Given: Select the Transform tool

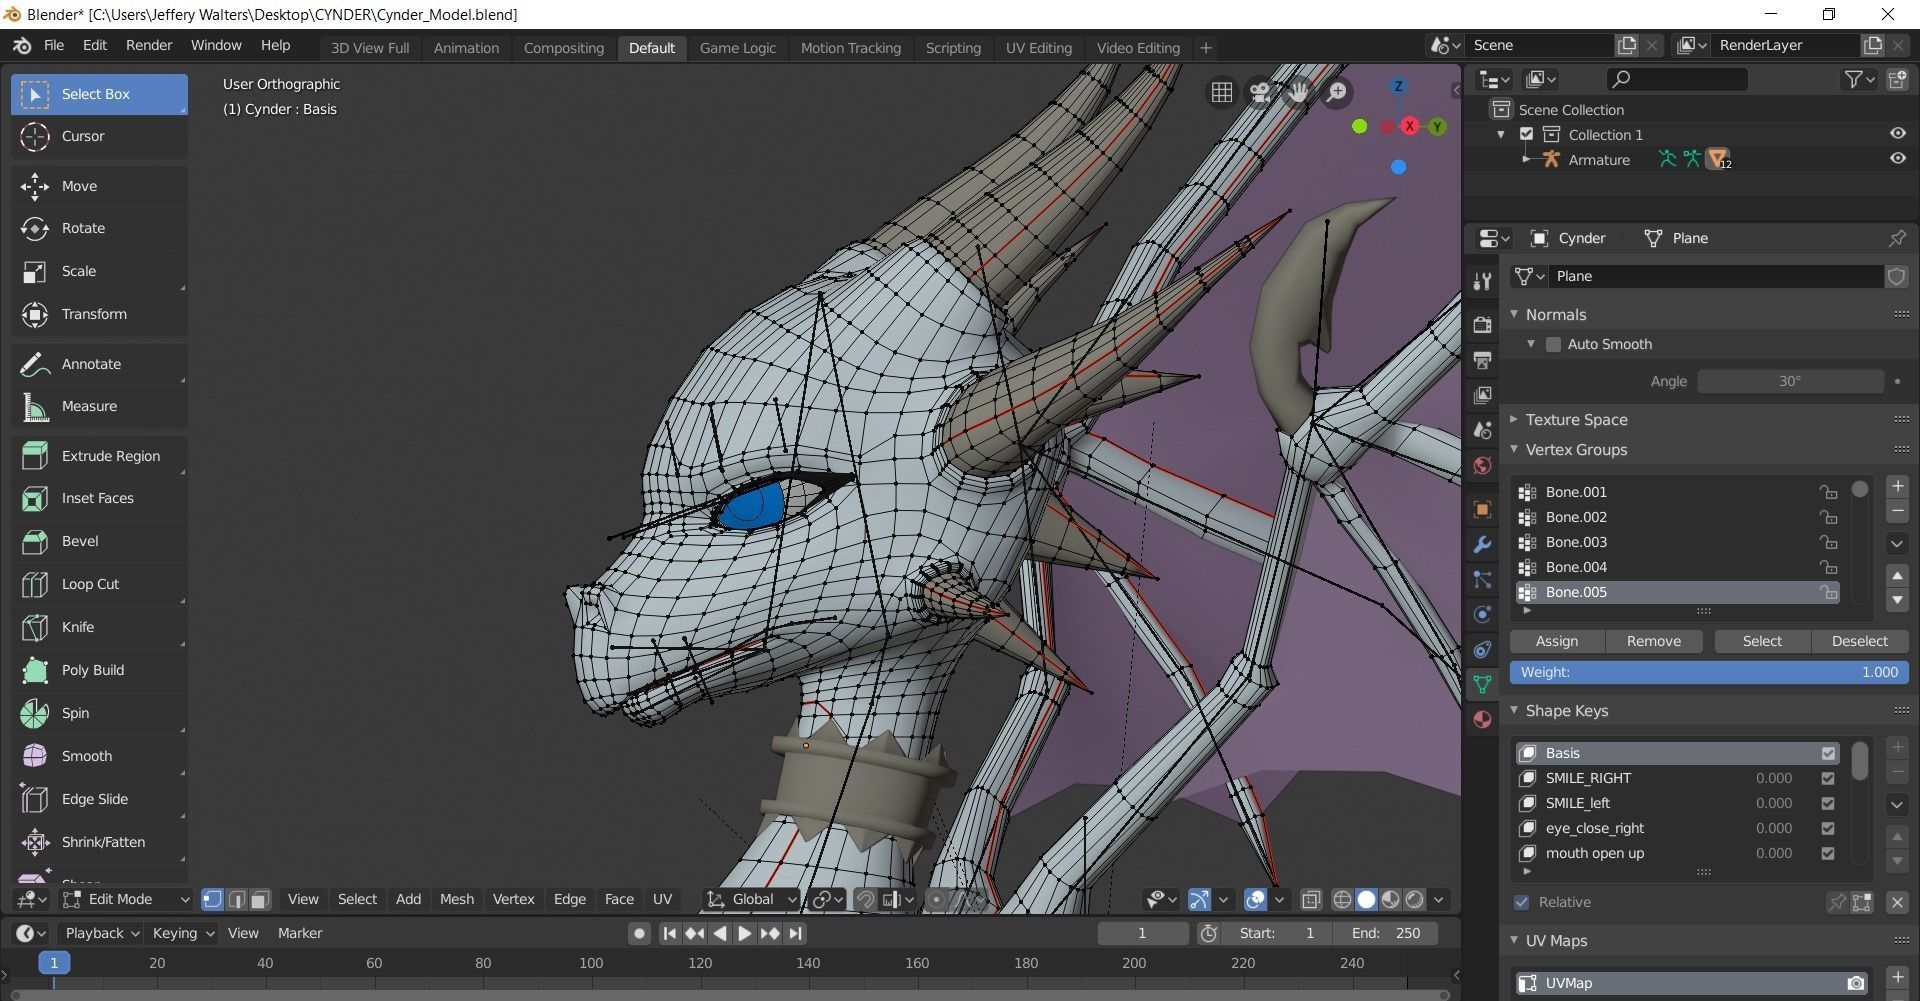Looking at the screenshot, I should (99, 314).
